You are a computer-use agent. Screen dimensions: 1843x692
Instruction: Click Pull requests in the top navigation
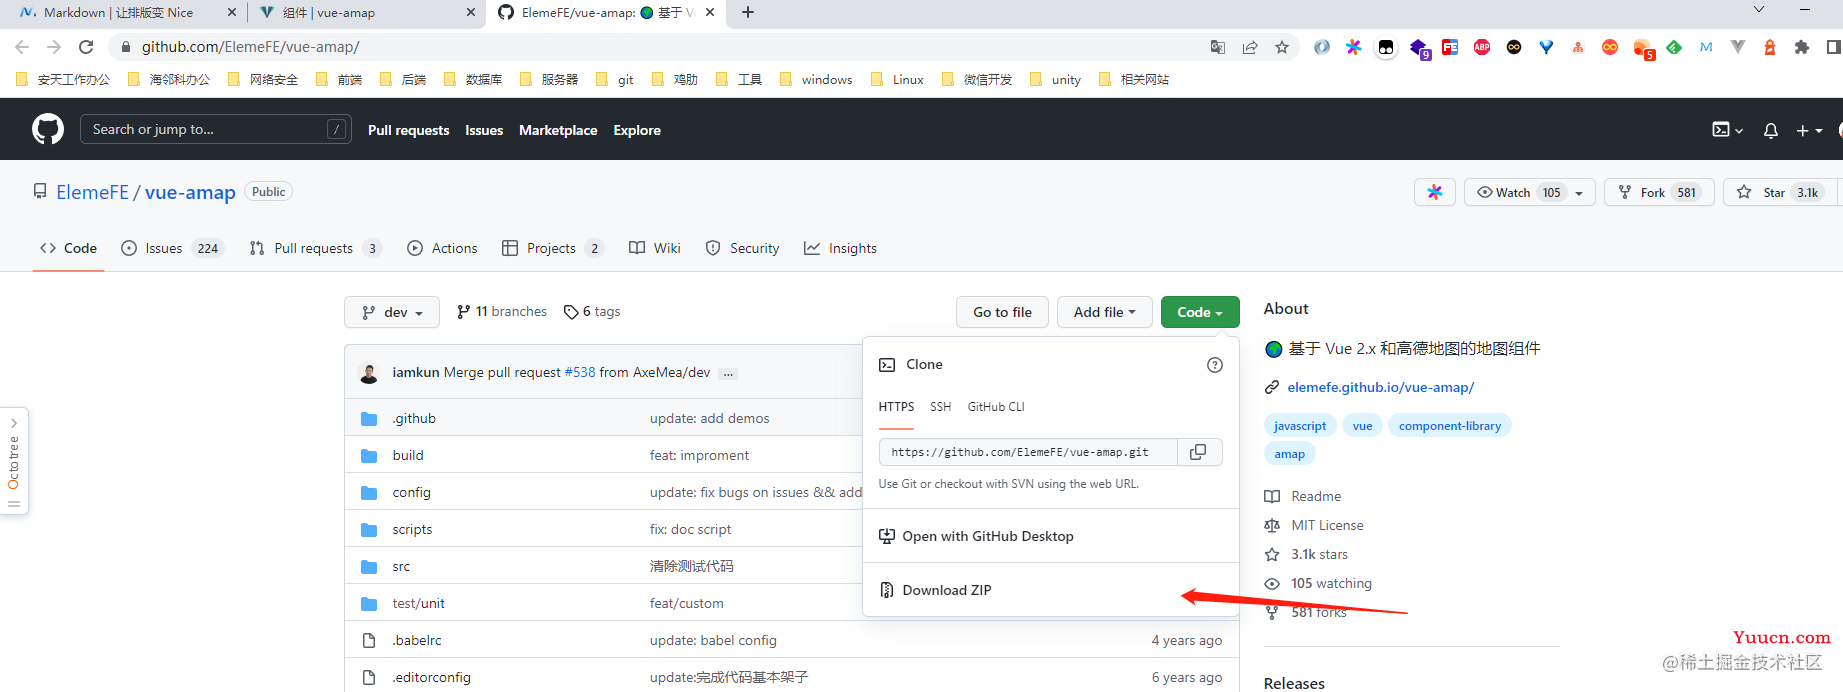[x=408, y=130]
